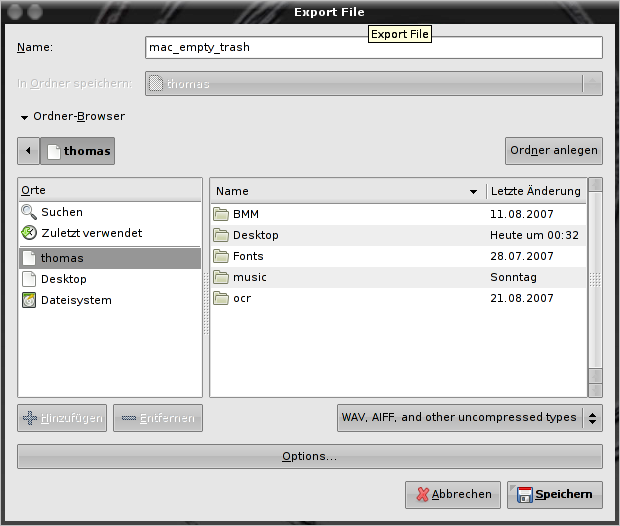The width and height of the screenshot is (620, 526).
Task: Click the 'Heute um 00:32' cell
Action: click(x=534, y=235)
